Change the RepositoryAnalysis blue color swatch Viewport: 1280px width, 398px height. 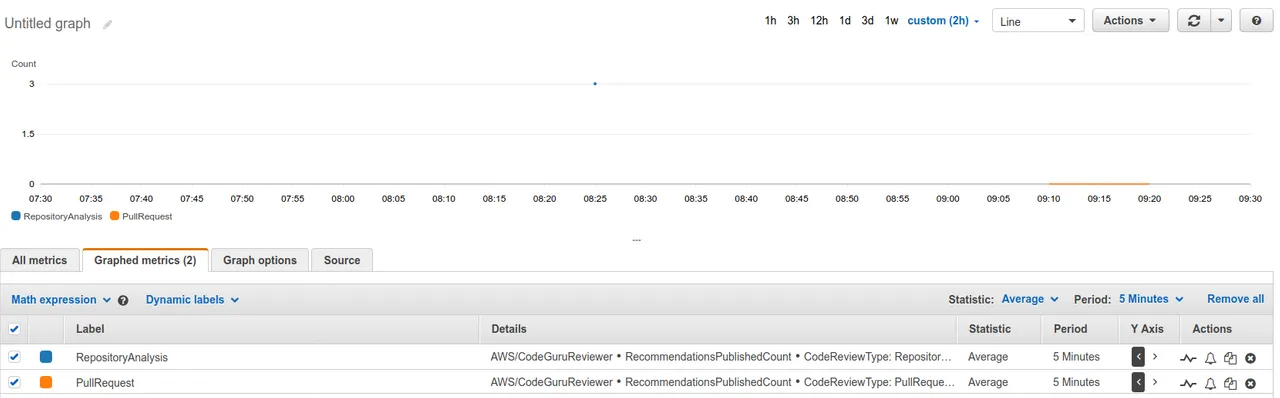[46, 356]
